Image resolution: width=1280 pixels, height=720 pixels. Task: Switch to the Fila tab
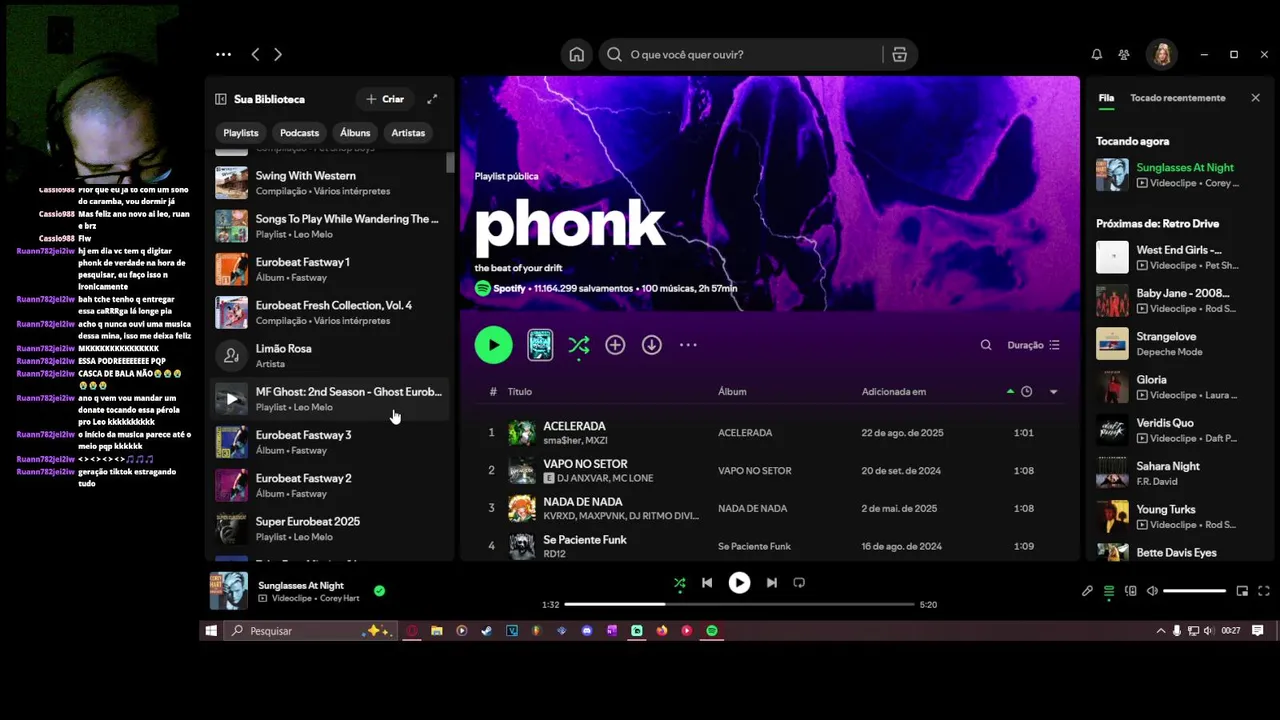click(x=1106, y=98)
